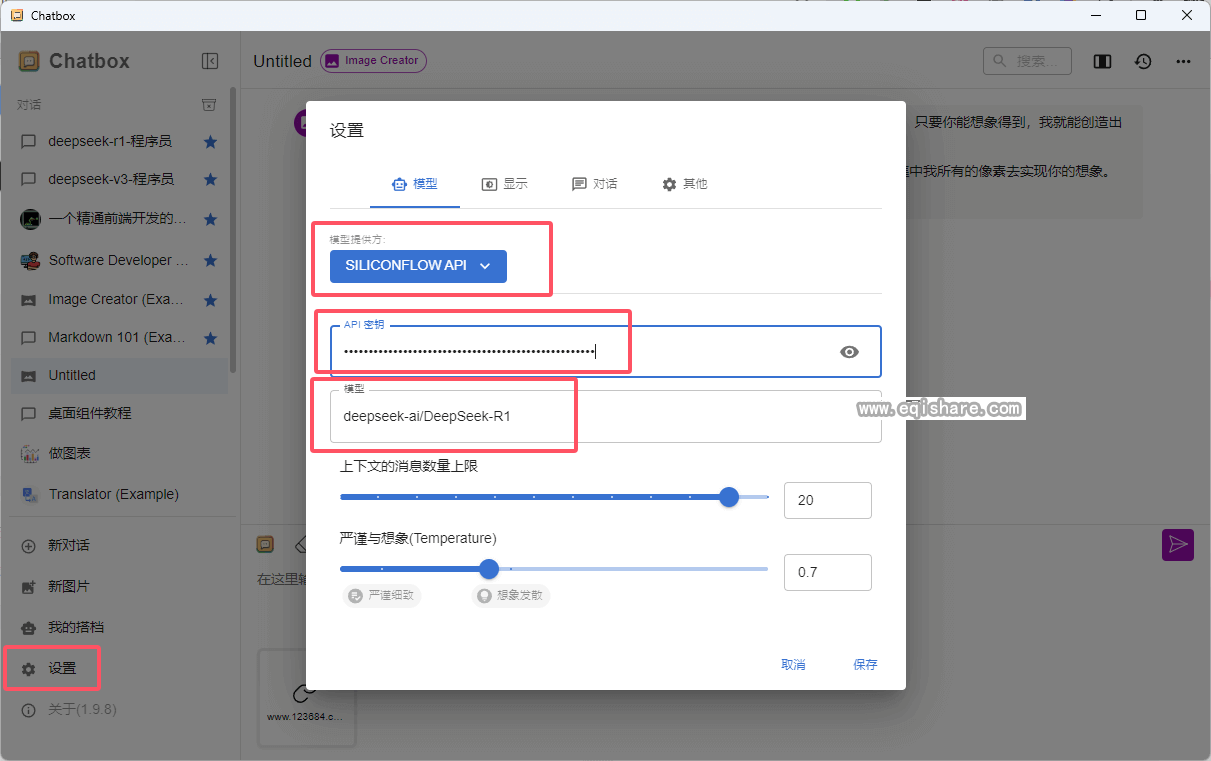Open My Partners (我的搭档) robot icon
Screen dimensions: 1211x761
(x=27, y=628)
